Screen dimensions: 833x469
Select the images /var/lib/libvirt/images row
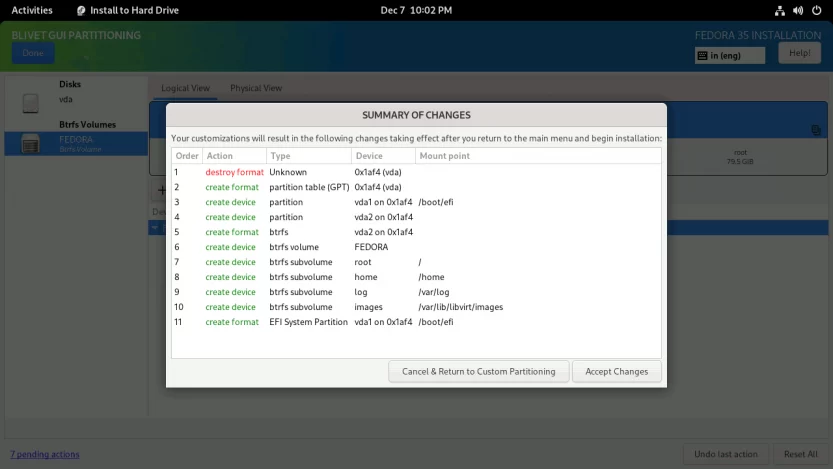416,307
